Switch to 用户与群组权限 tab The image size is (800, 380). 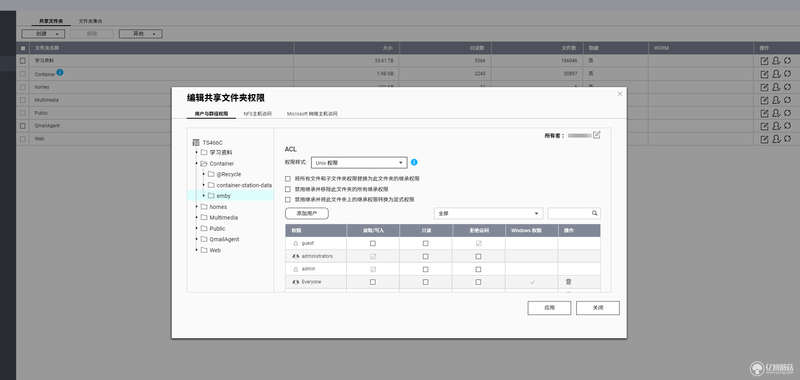(211, 114)
